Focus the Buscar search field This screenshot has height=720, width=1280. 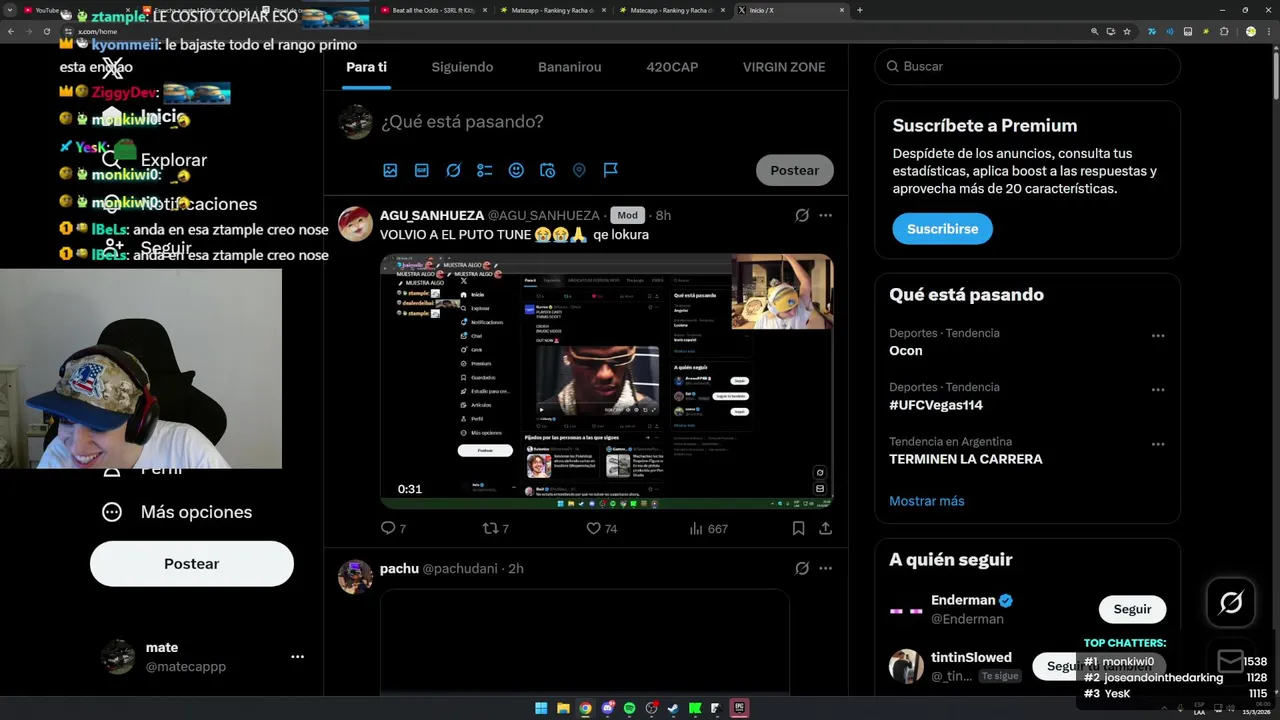tap(1027, 66)
